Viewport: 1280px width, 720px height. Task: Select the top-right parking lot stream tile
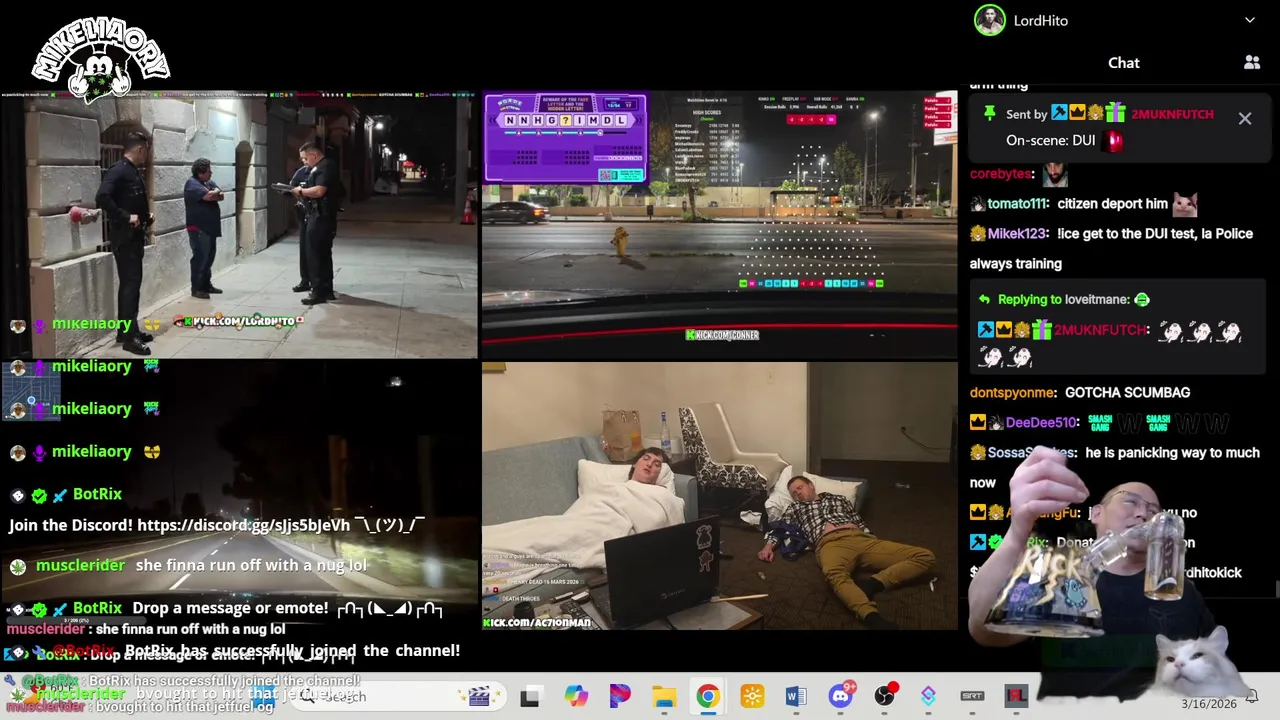pos(719,225)
